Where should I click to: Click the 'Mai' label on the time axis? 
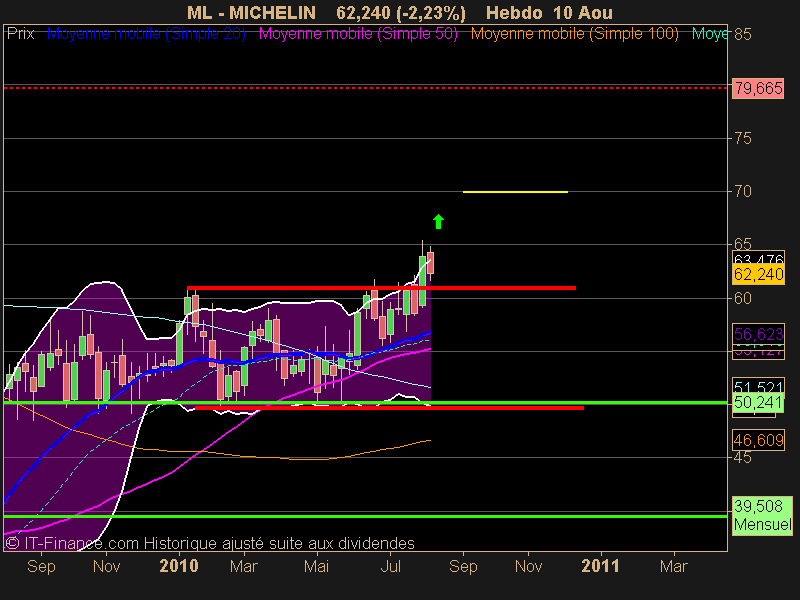[316, 566]
